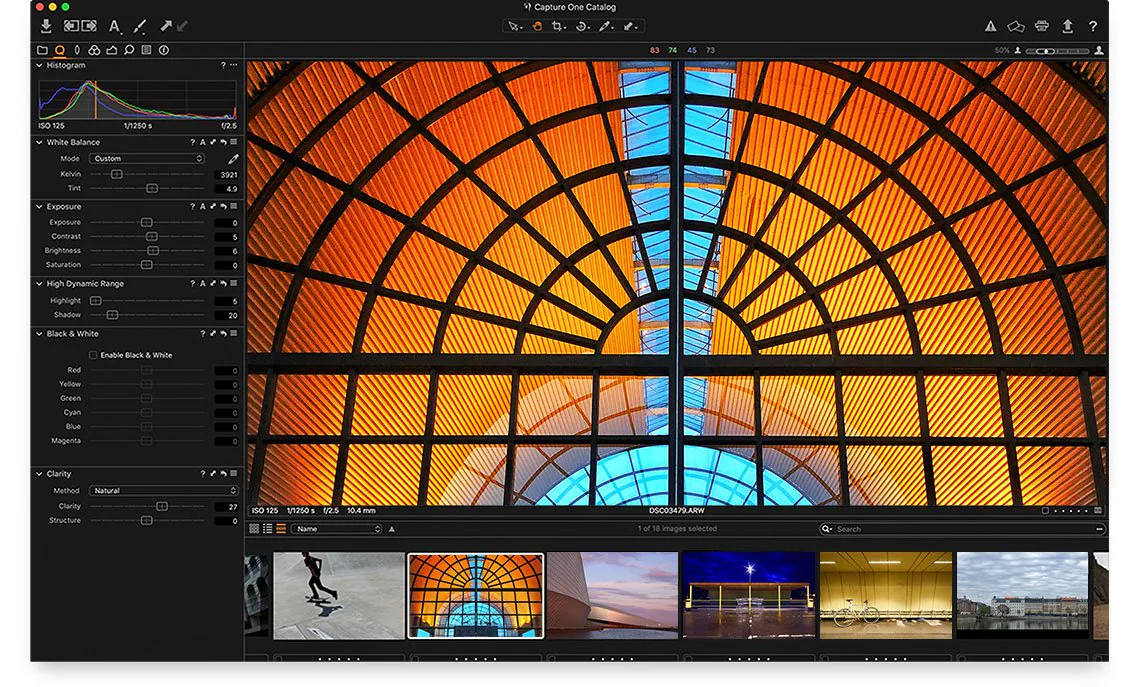Reset the Exposure panel adjustments
This screenshot has width=1140, height=687.
(x=223, y=206)
